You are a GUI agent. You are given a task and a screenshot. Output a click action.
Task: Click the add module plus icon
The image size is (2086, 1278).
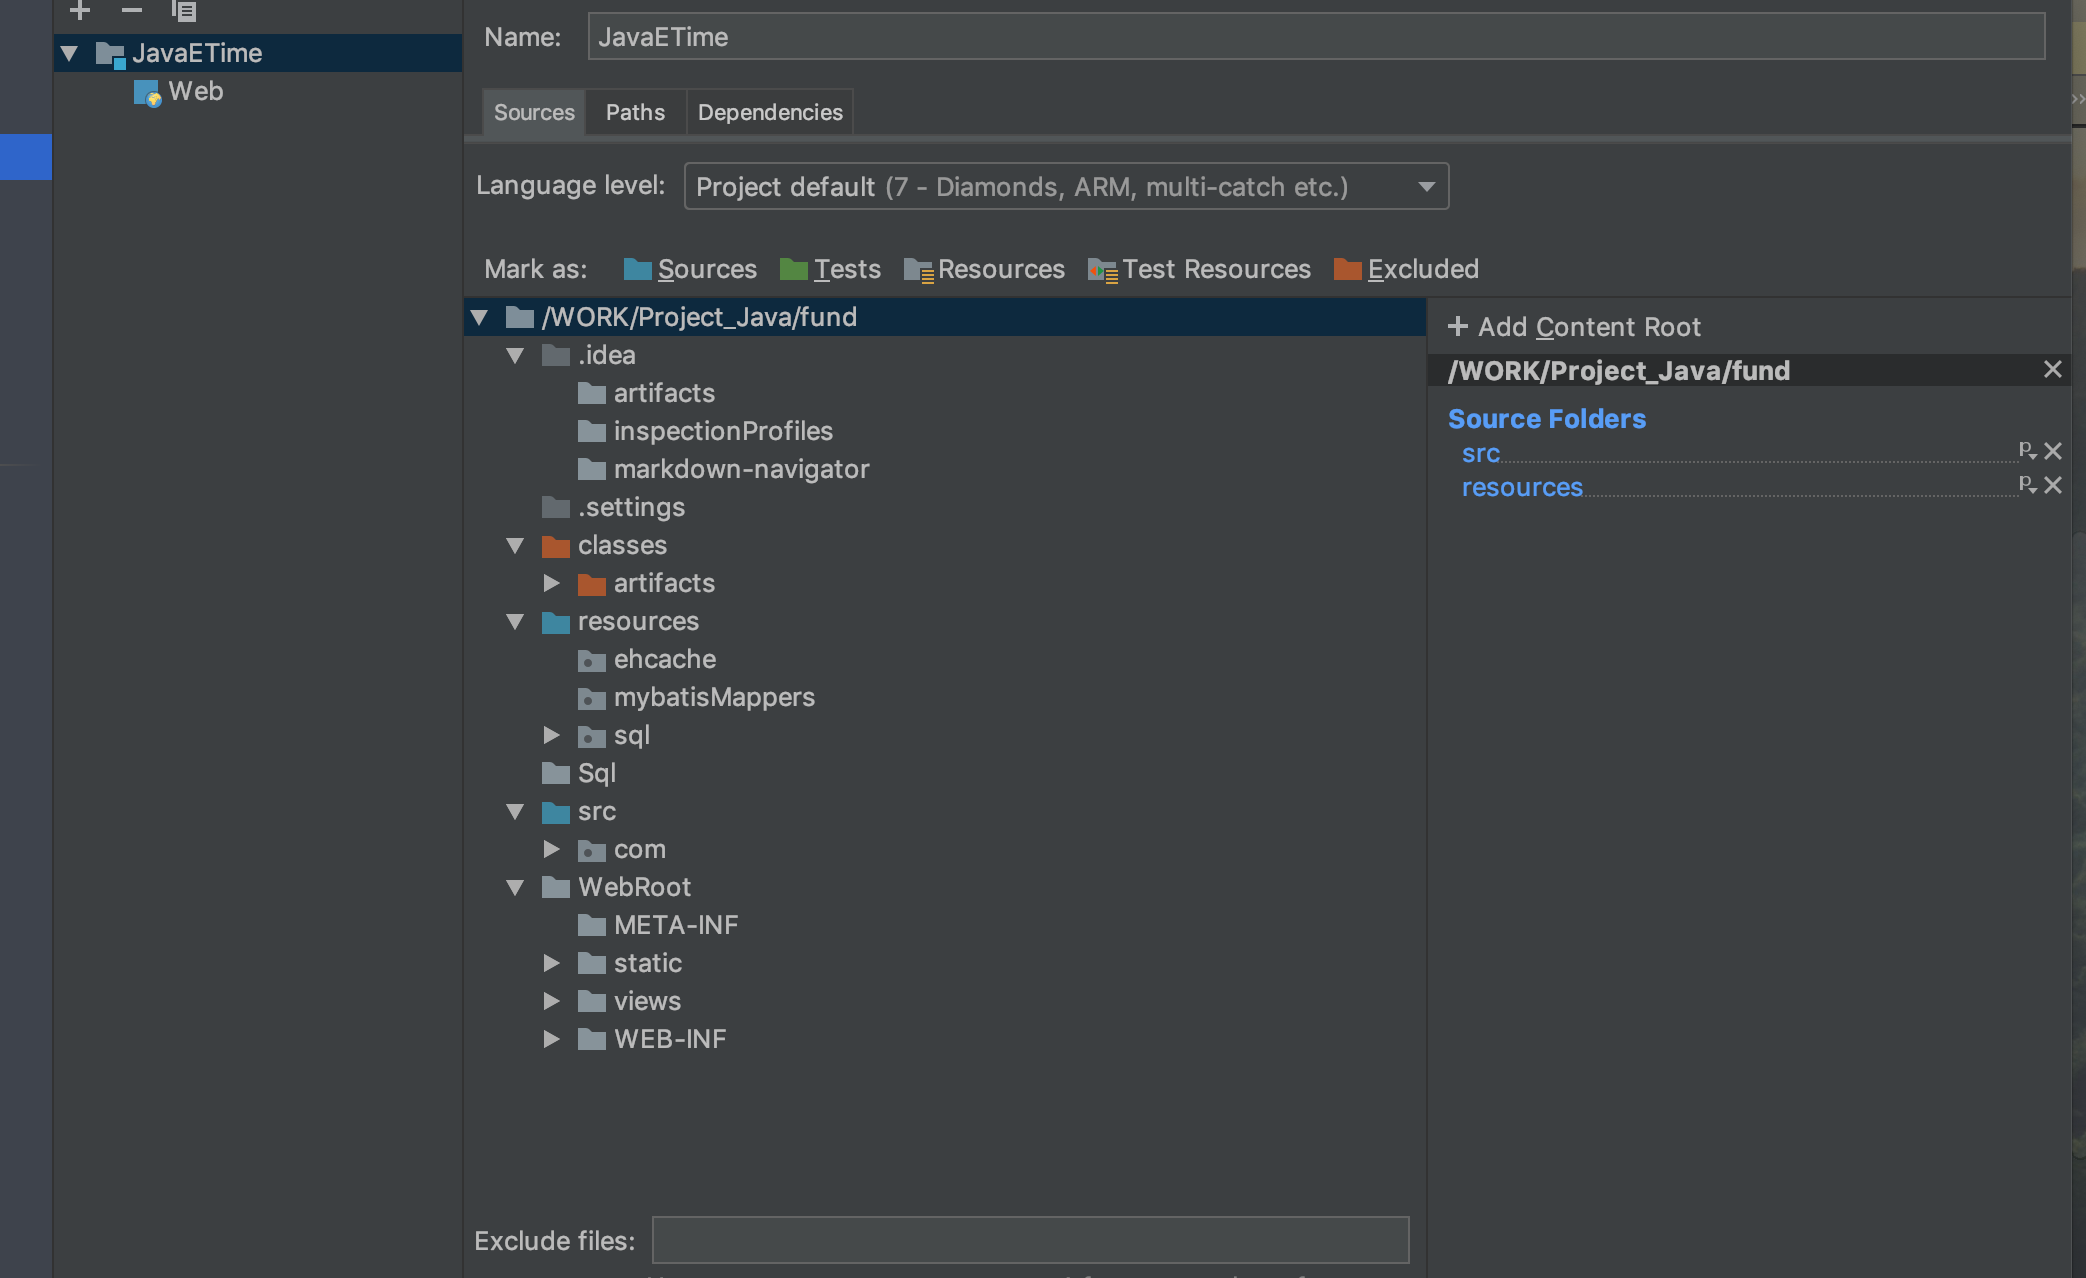tap(80, 11)
